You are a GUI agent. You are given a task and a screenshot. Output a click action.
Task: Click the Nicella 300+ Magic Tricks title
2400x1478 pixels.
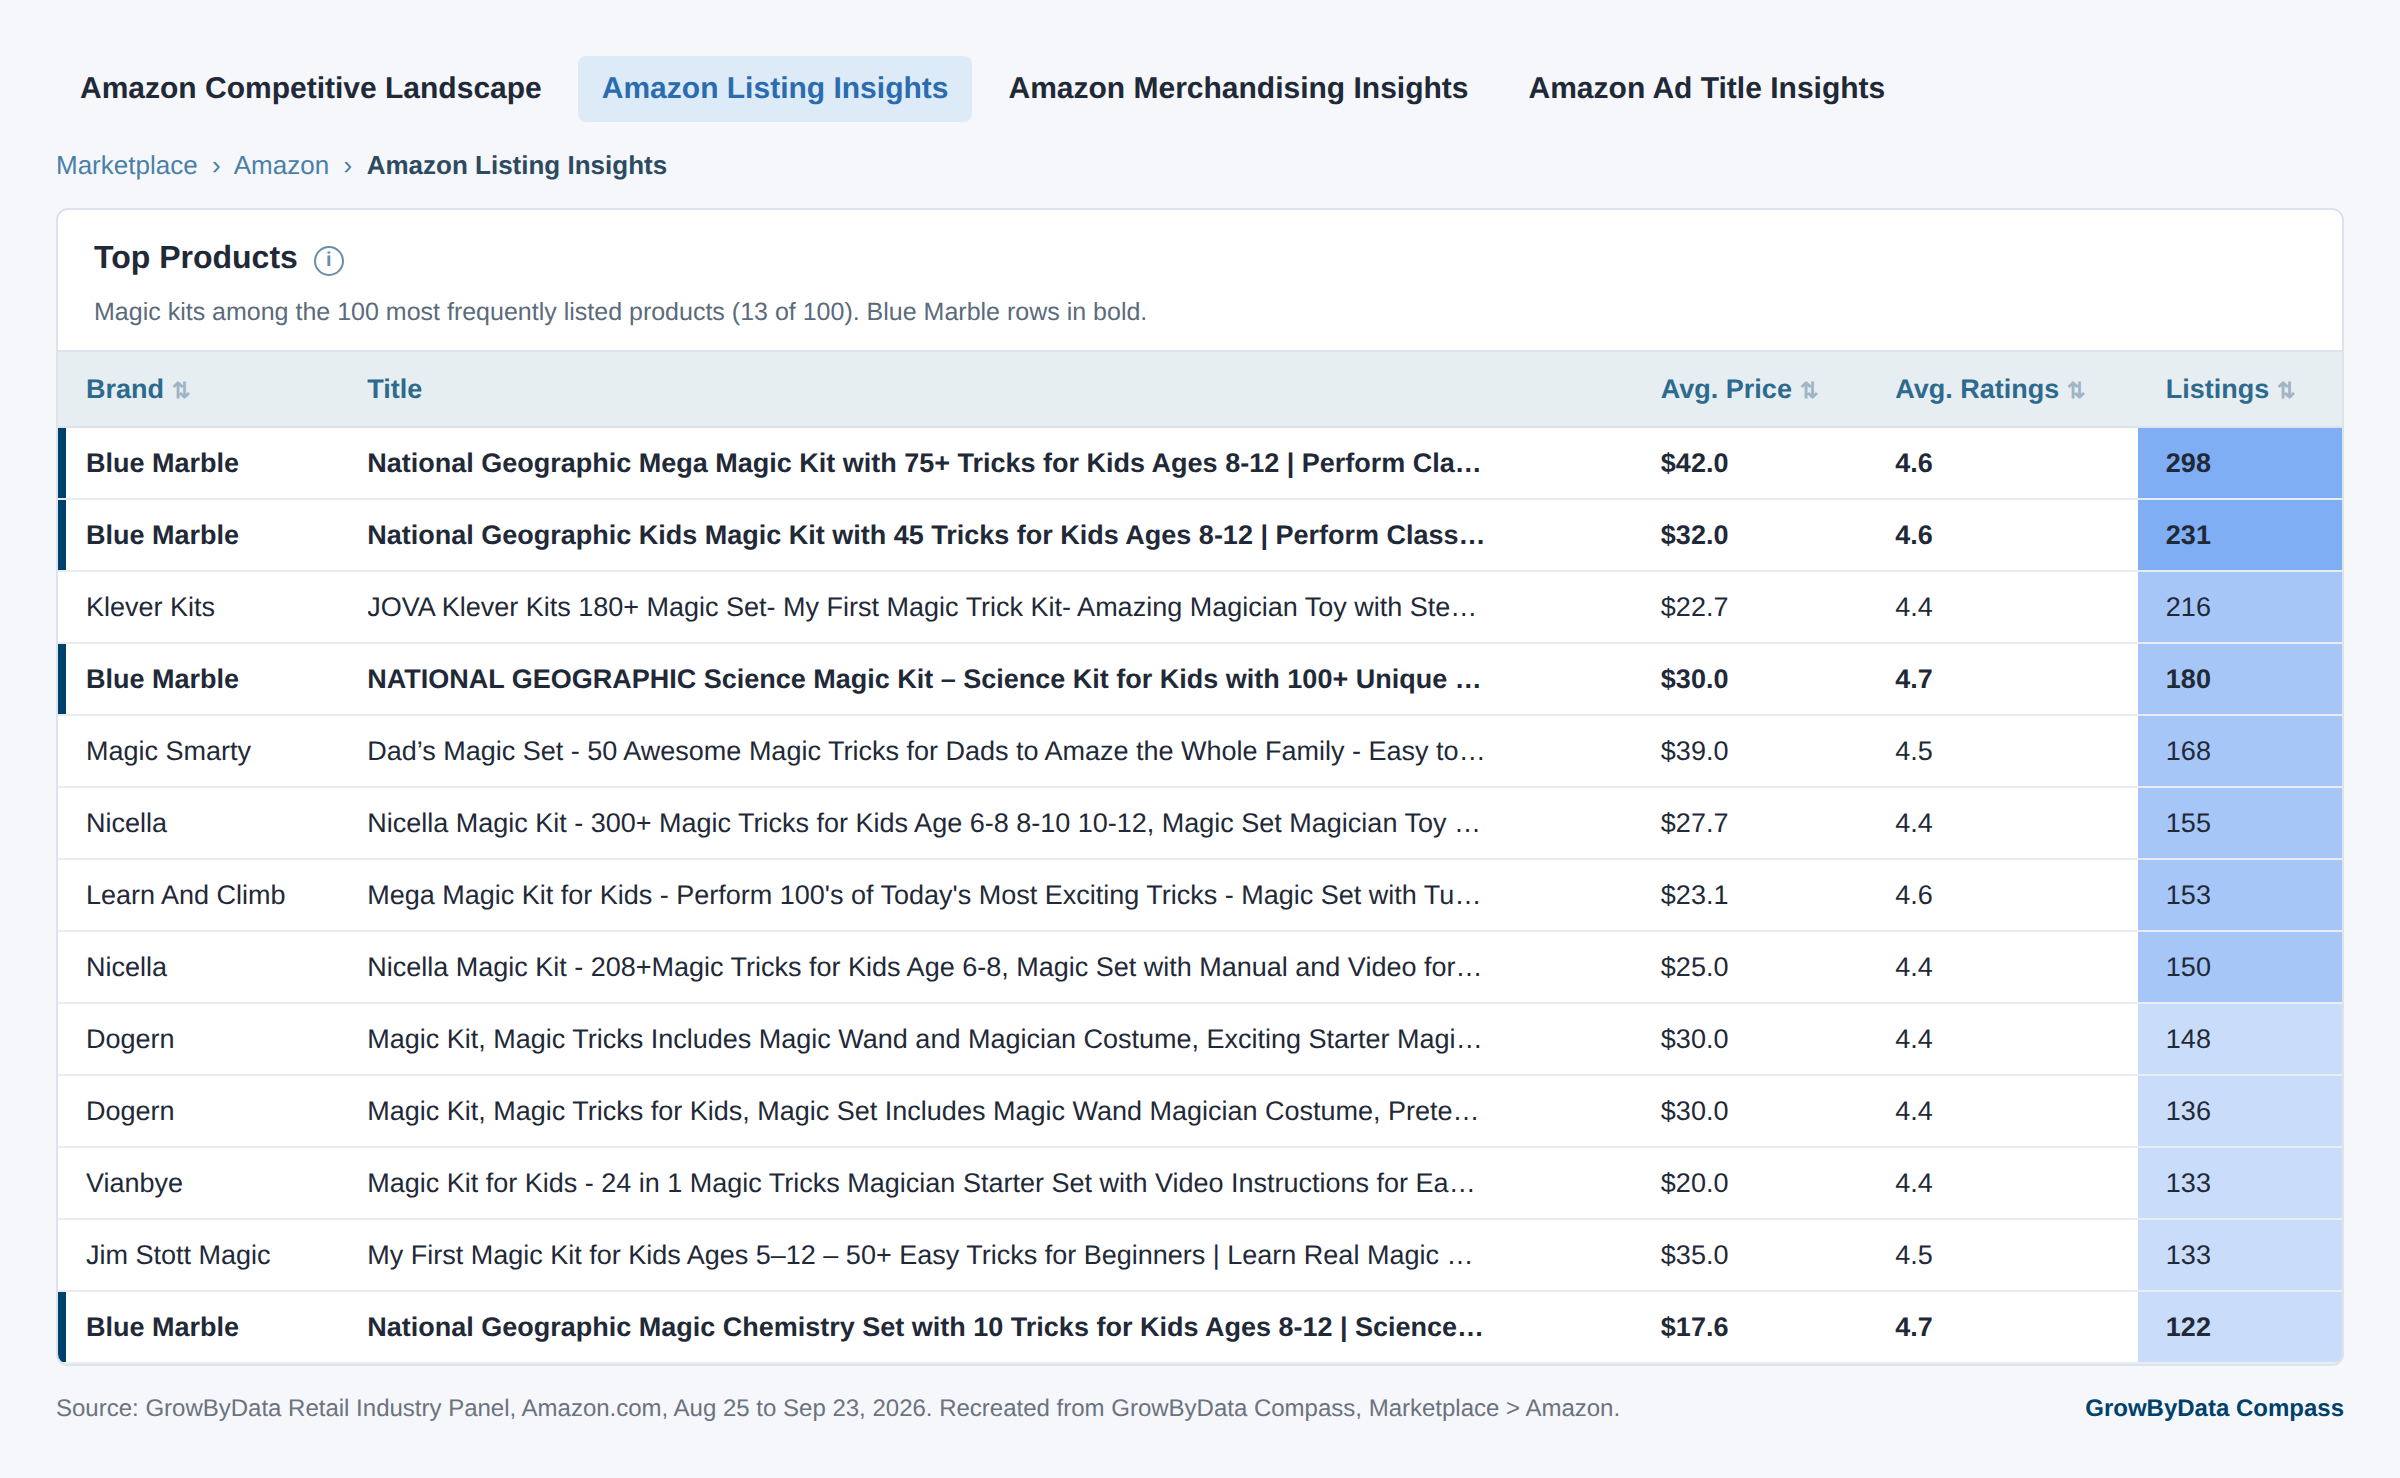[924, 823]
